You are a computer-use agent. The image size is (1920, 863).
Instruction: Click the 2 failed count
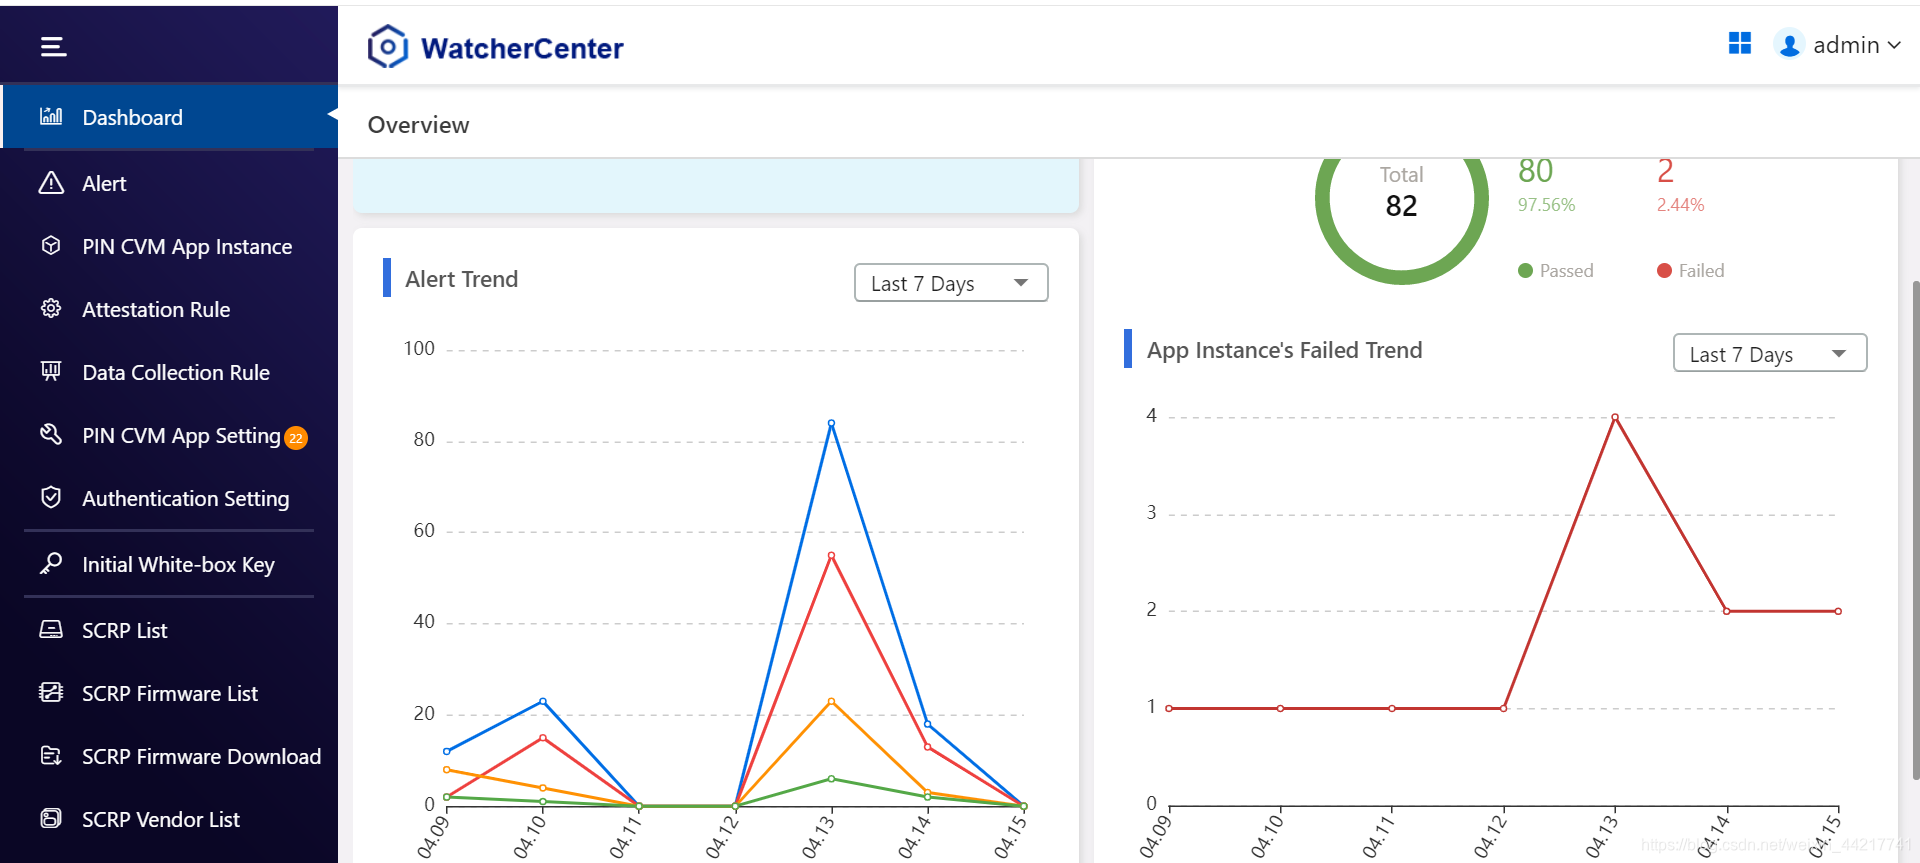pyautogui.click(x=1665, y=171)
